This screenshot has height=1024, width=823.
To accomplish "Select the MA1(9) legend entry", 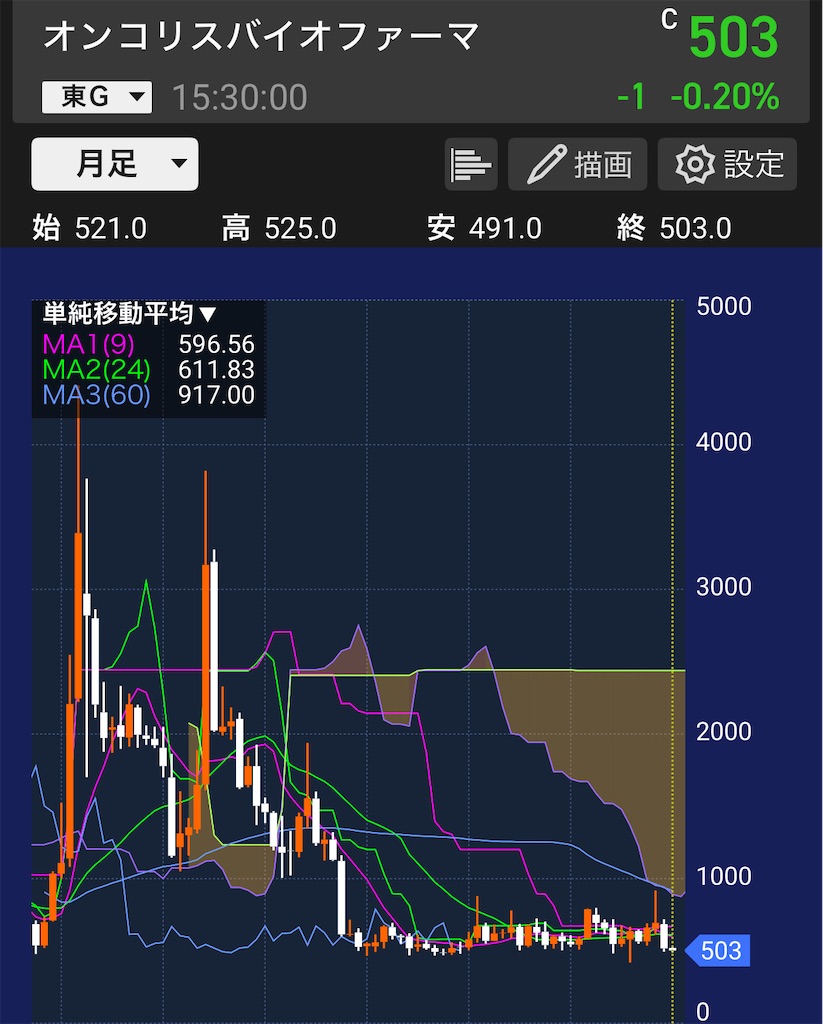I will 88,344.
